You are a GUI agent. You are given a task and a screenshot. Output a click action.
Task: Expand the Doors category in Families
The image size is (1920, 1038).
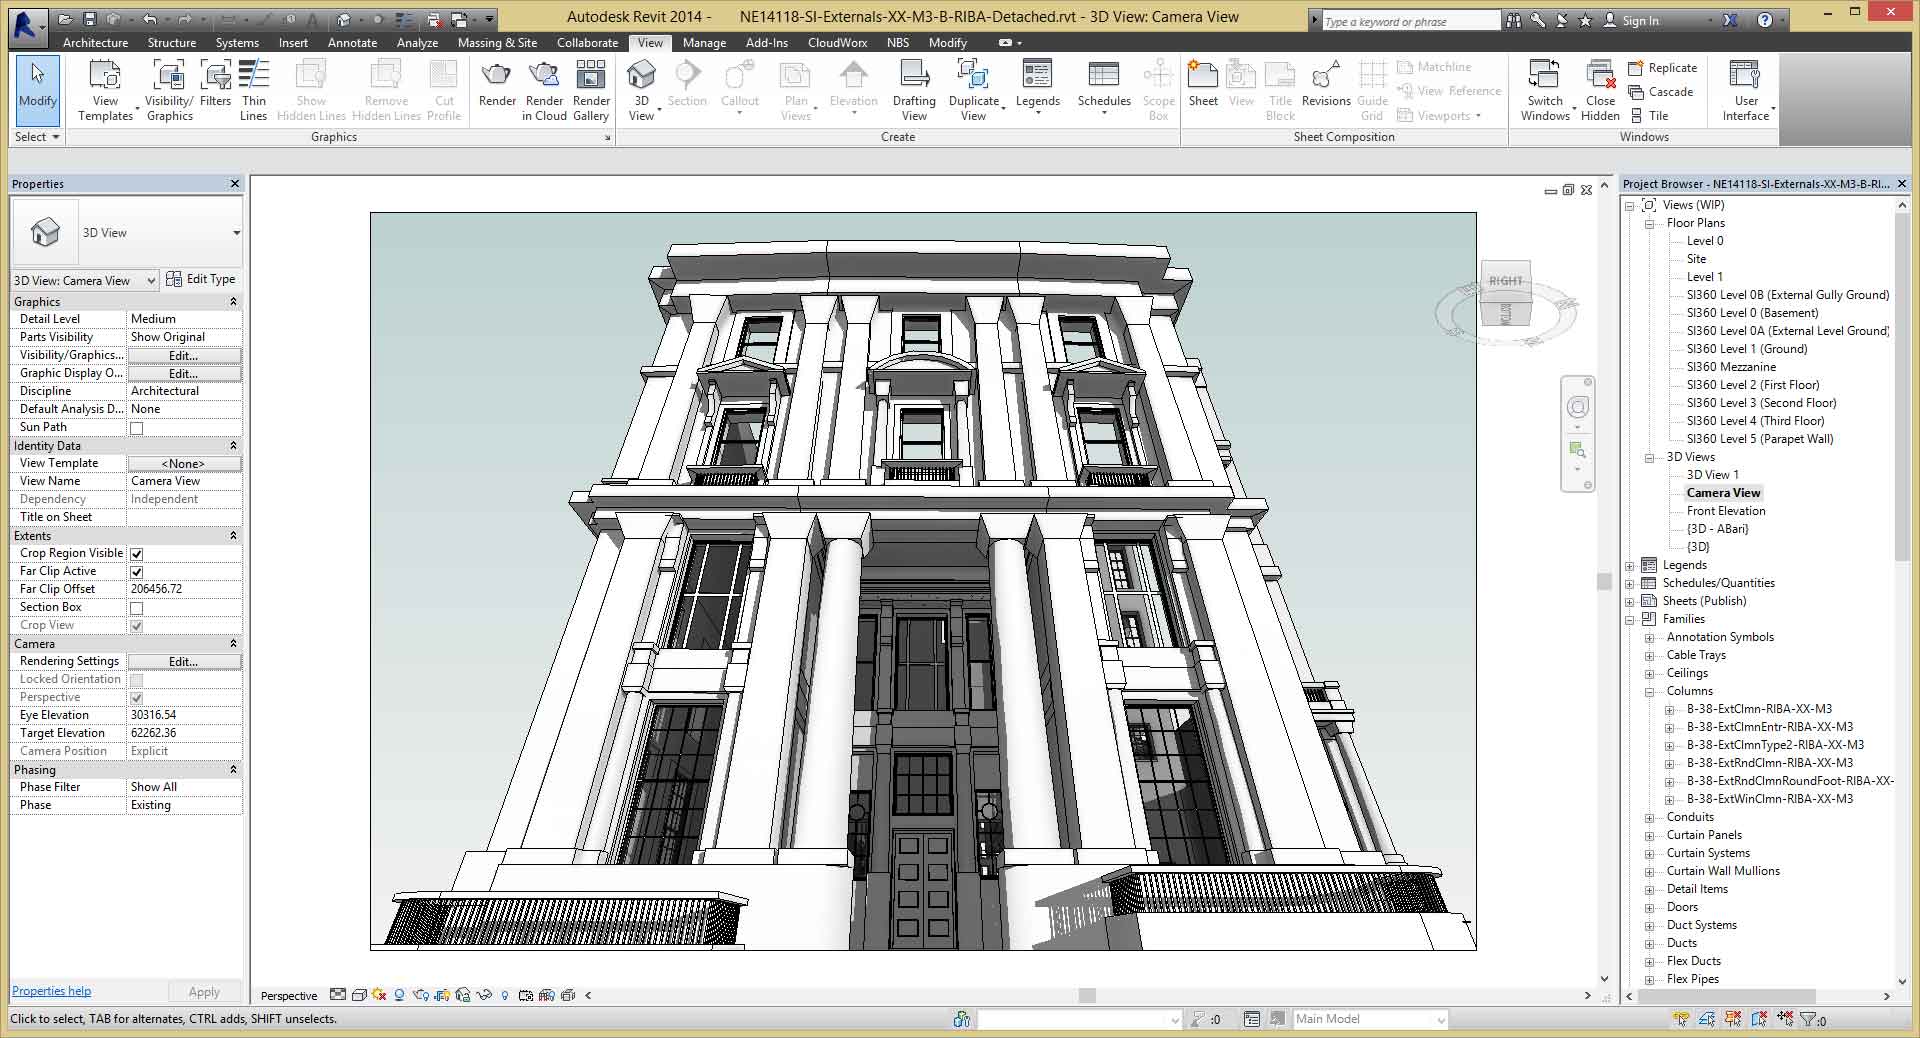tap(1651, 907)
